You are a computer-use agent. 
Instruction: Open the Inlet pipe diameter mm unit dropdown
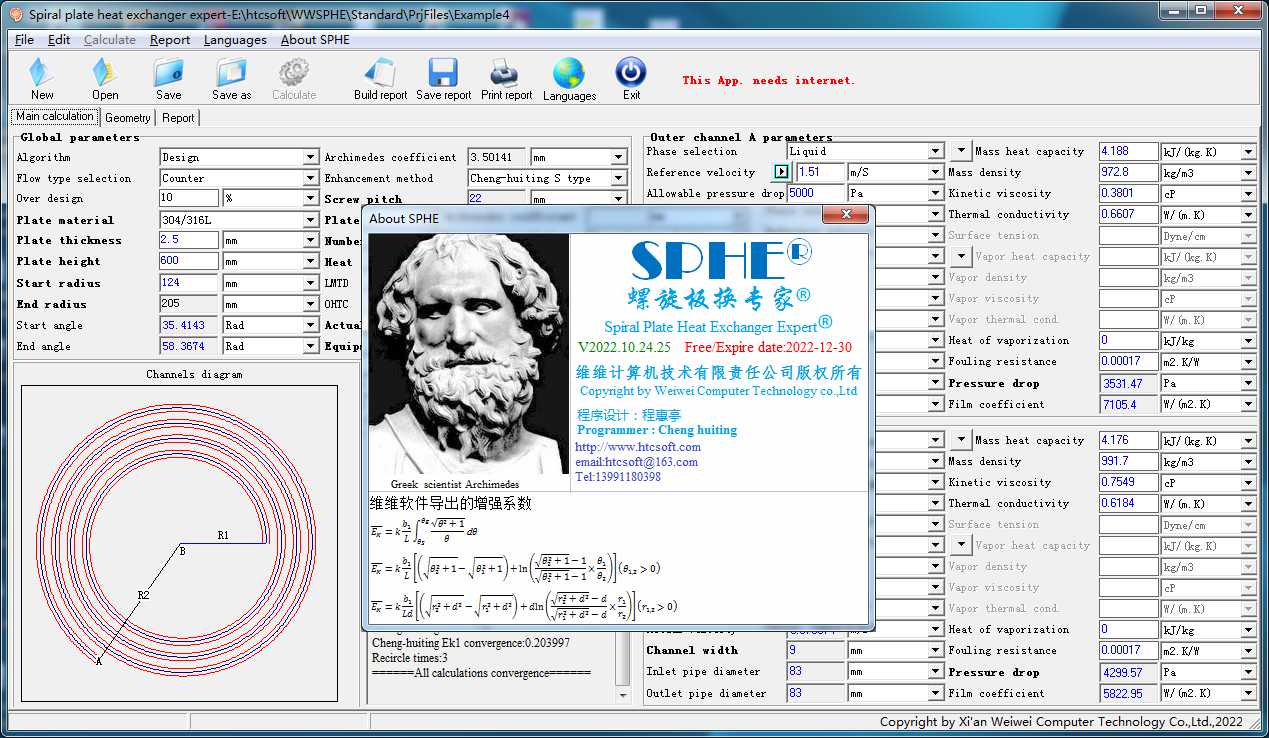point(936,671)
